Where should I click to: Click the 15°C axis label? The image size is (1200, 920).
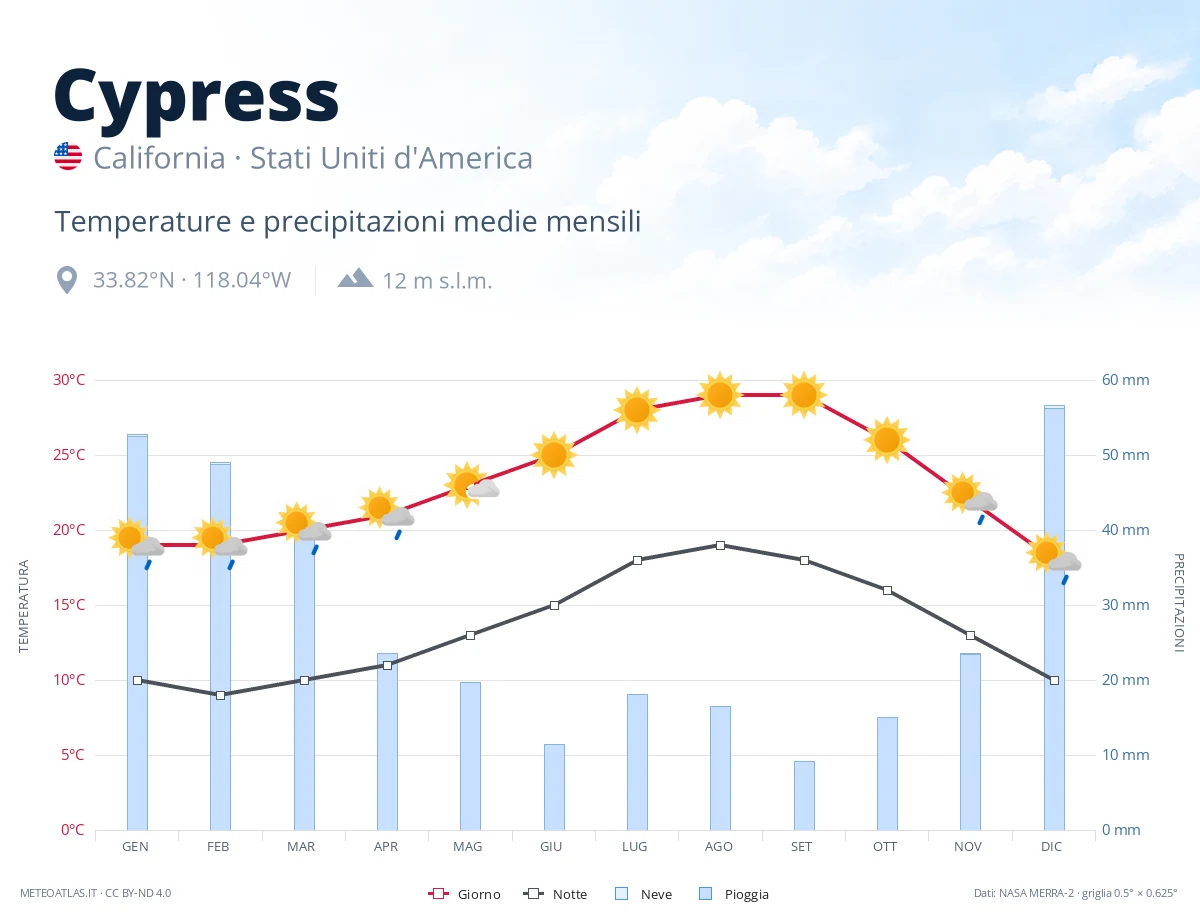click(69, 605)
